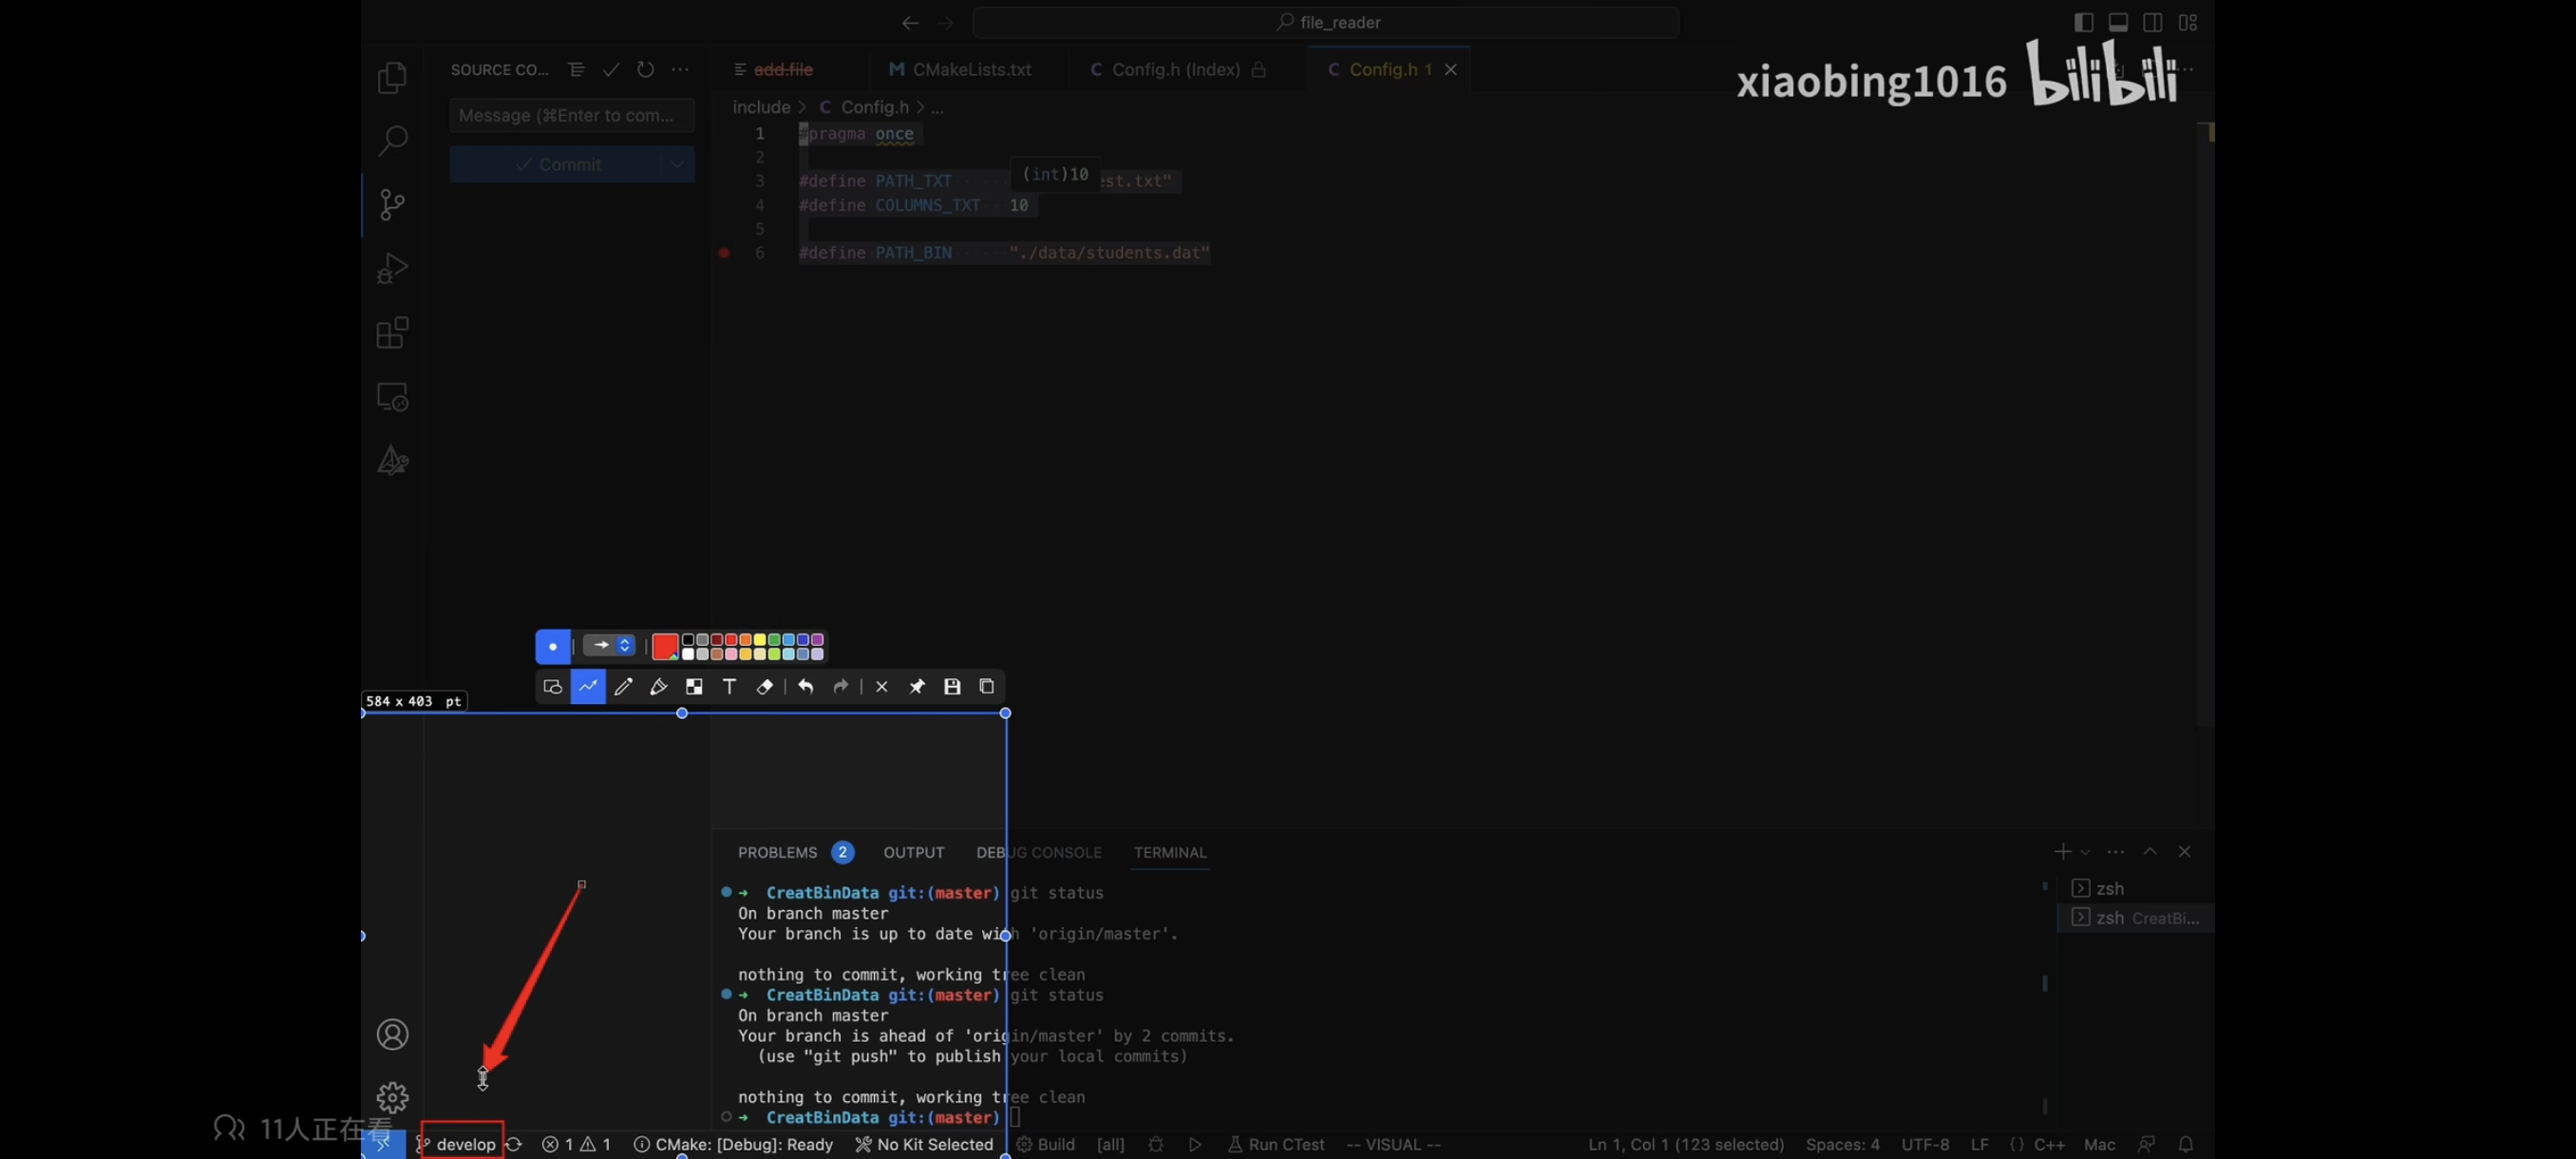Screen dimensions: 2576x1159
Task: Toggle breakpoint on line 6
Action: coord(724,253)
